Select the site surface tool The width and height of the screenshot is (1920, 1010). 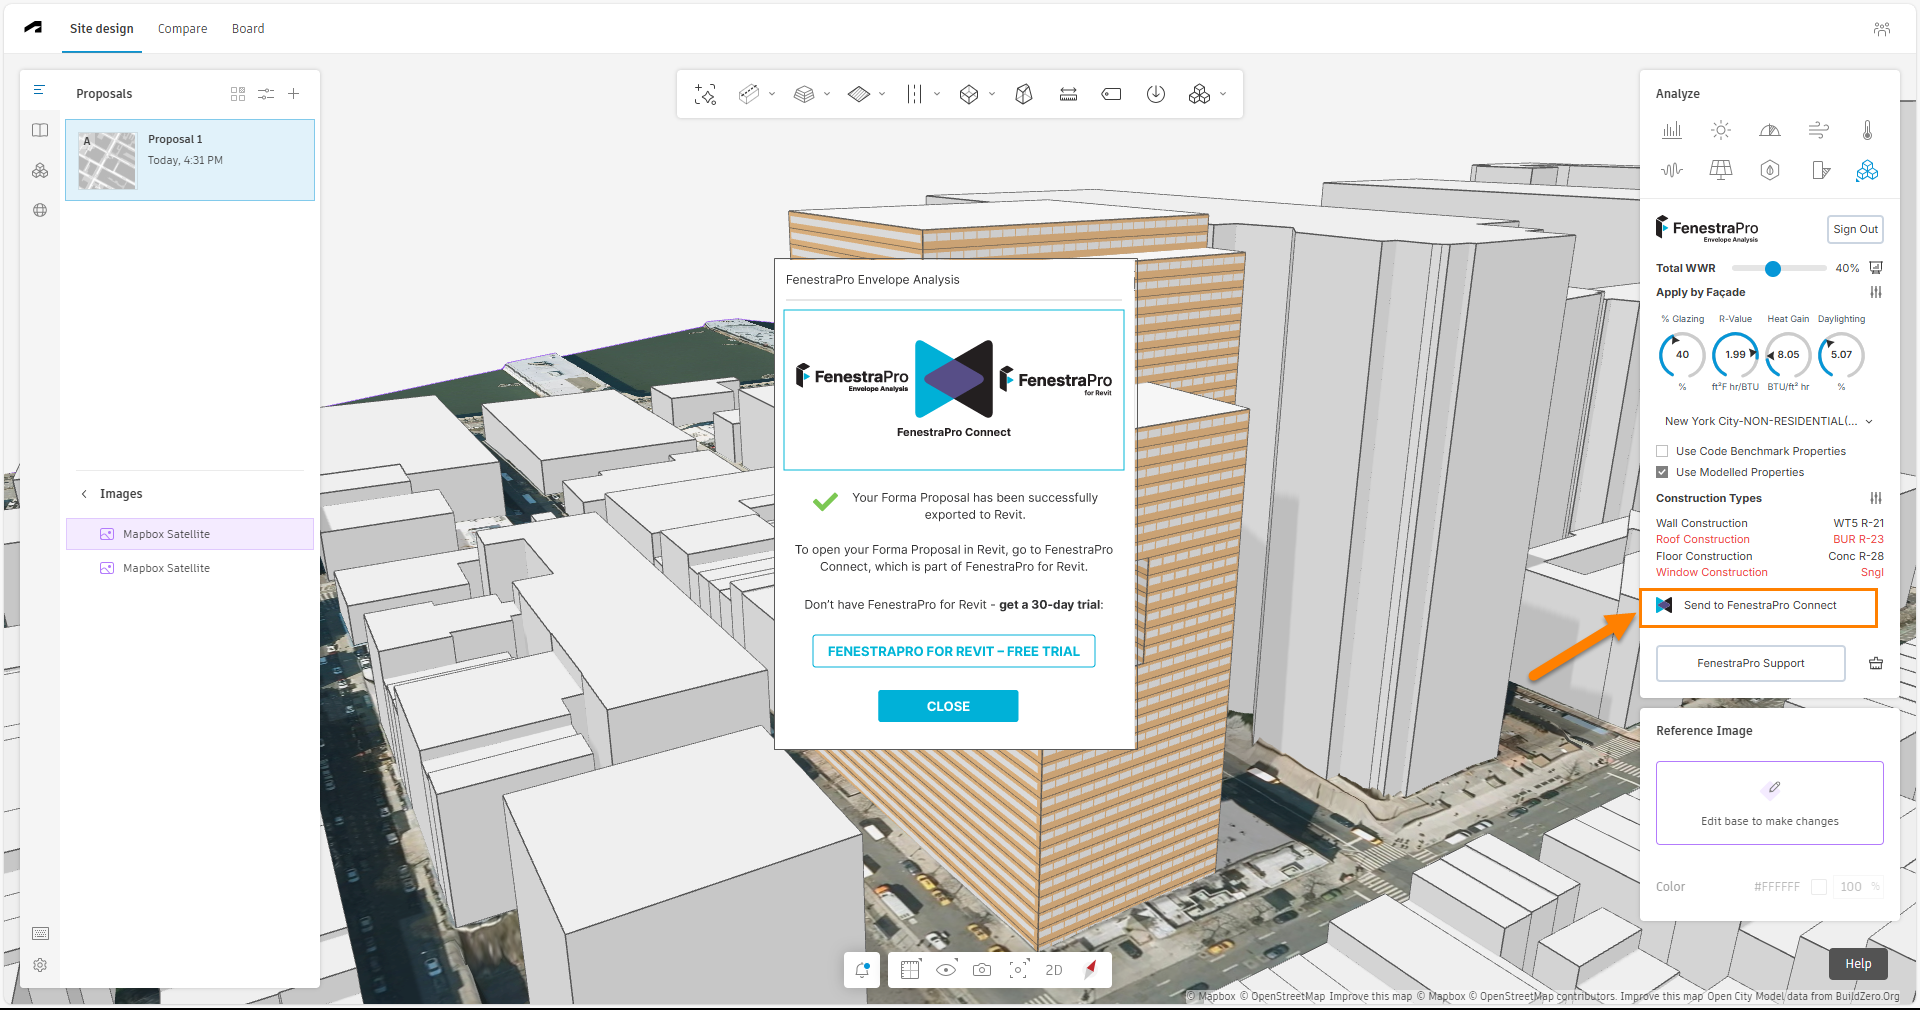pos(859,94)
